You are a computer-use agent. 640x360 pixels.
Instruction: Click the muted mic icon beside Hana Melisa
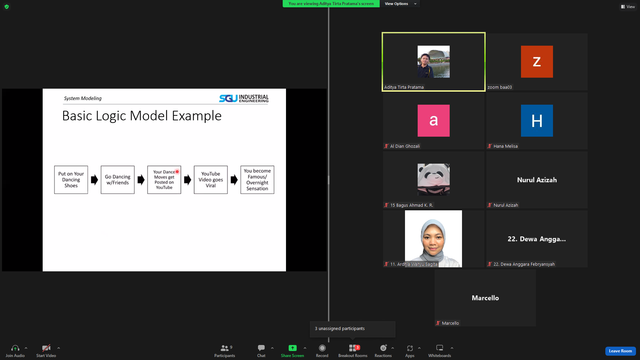490,146
